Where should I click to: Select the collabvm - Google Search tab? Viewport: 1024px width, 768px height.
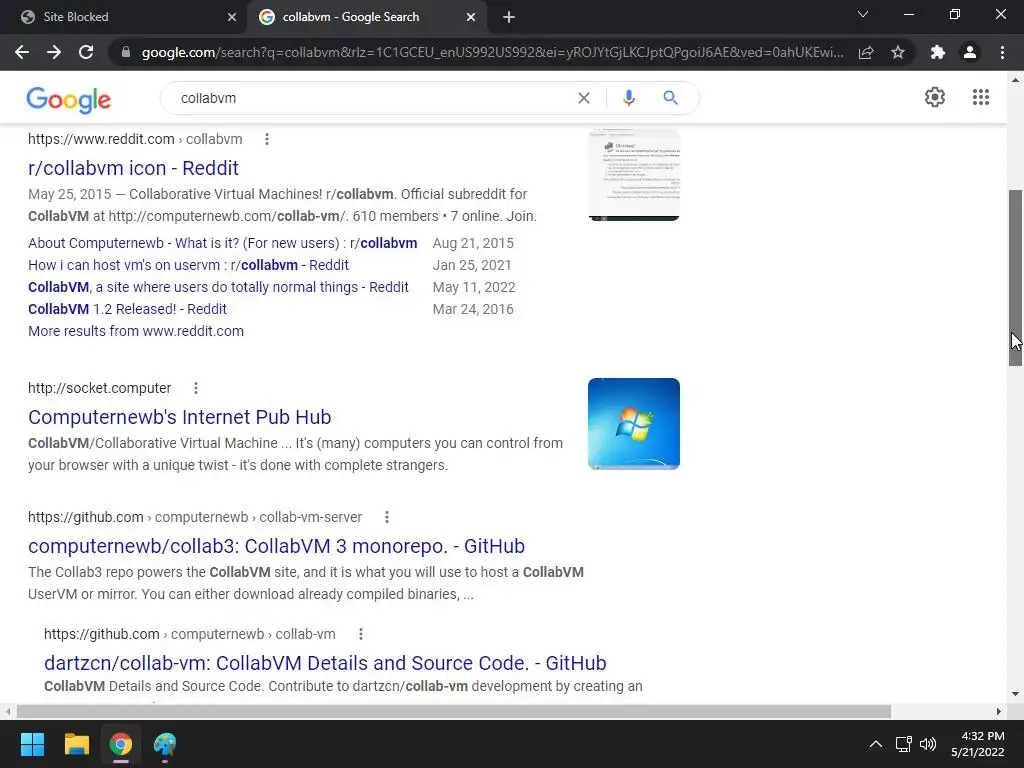367,17
